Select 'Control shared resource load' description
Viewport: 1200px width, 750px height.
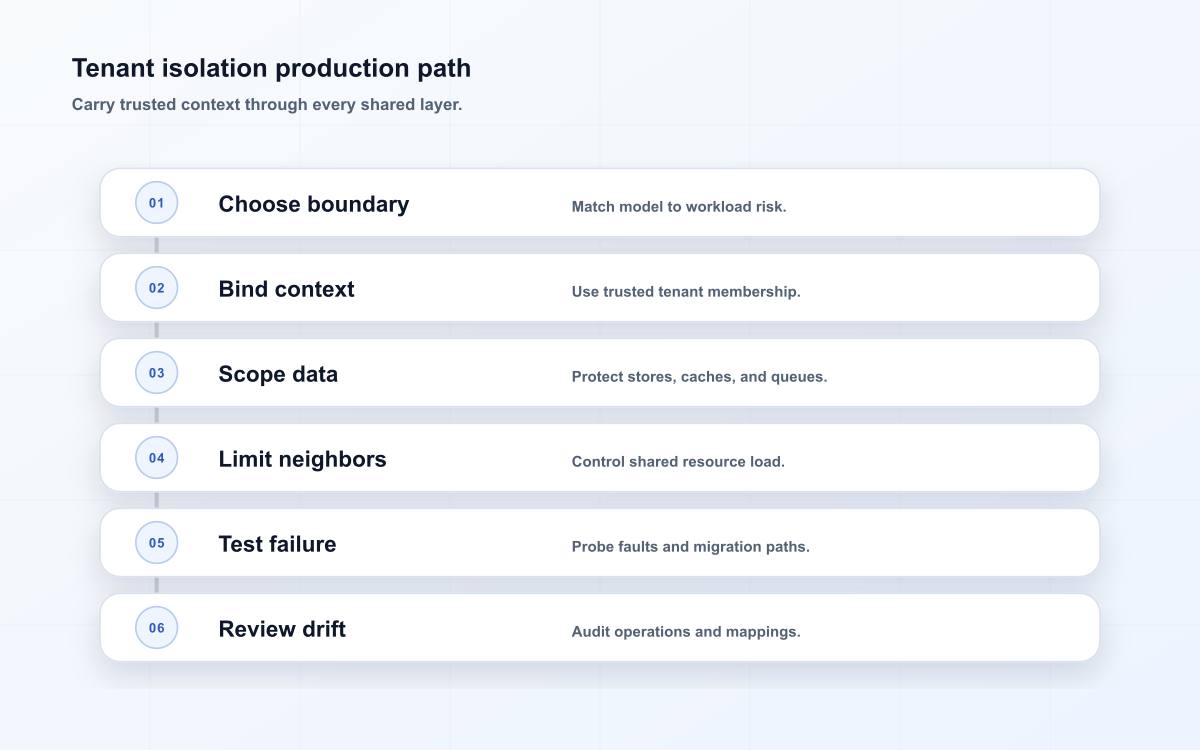(678, 462)
